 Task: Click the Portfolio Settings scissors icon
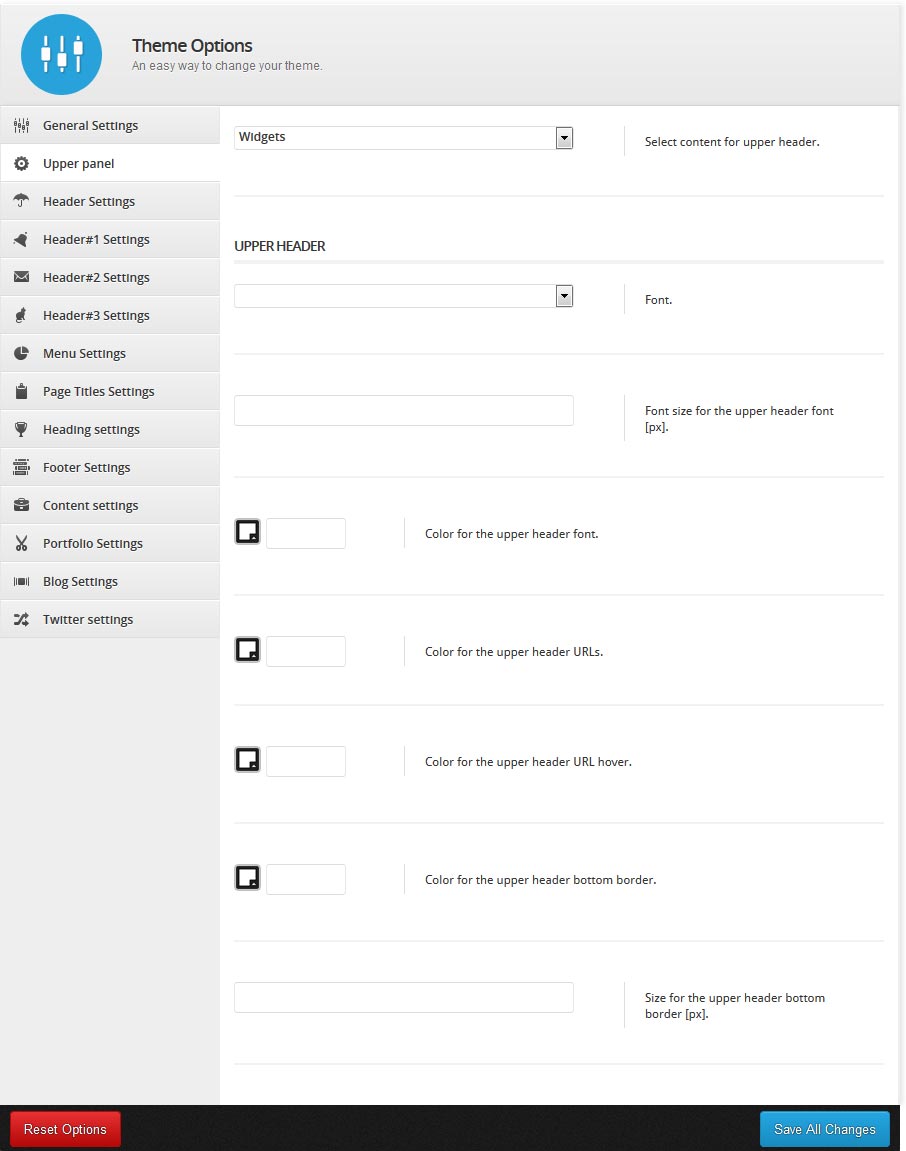coord(21,543)
